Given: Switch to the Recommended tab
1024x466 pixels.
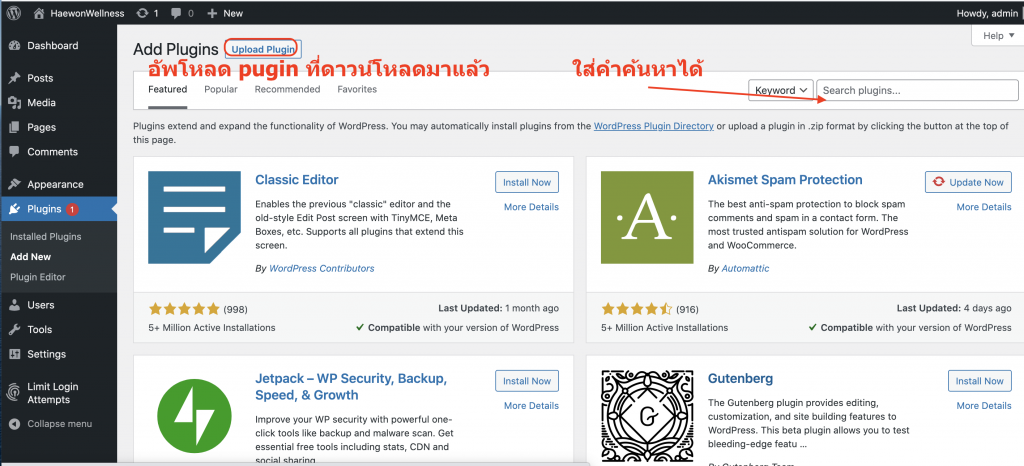Looking at the screenshot, I should pos(287,89).
